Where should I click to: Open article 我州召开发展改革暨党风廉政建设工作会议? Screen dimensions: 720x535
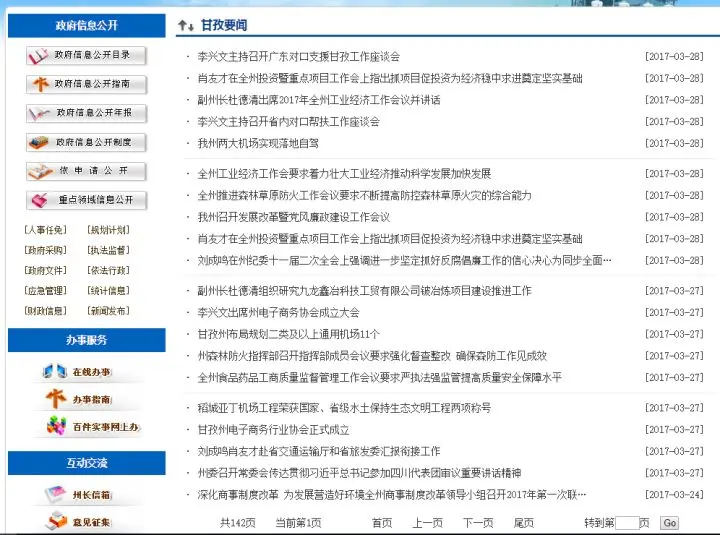[293, 217]
